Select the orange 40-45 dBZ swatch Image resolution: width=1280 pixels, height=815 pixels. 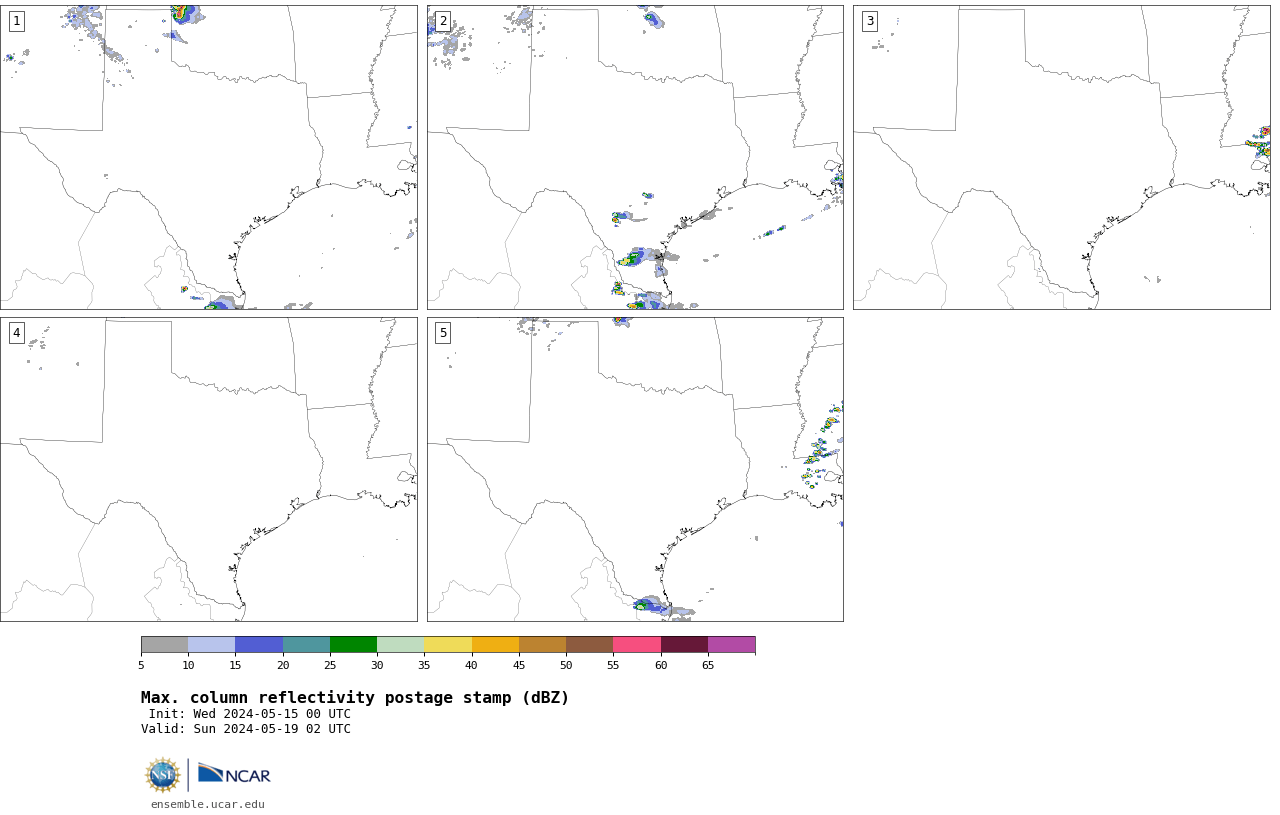(x=495, y=644)
